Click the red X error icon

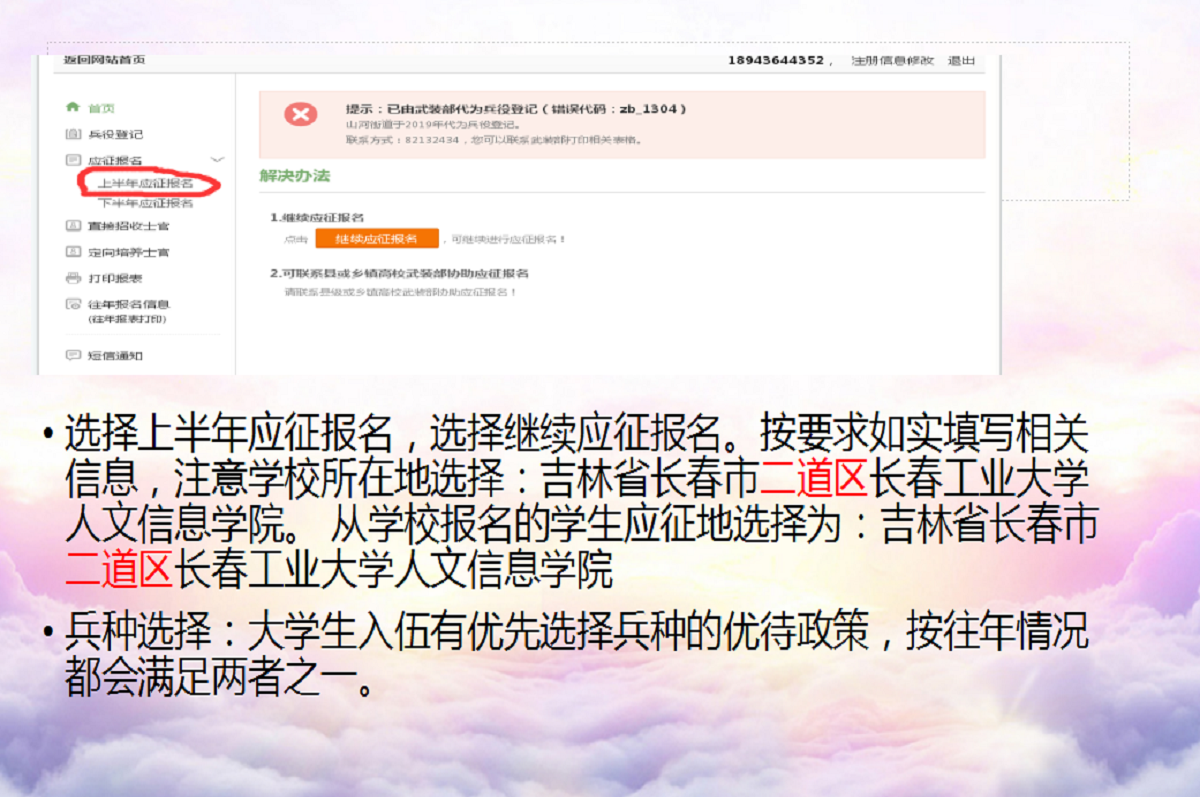coord(300,114)
